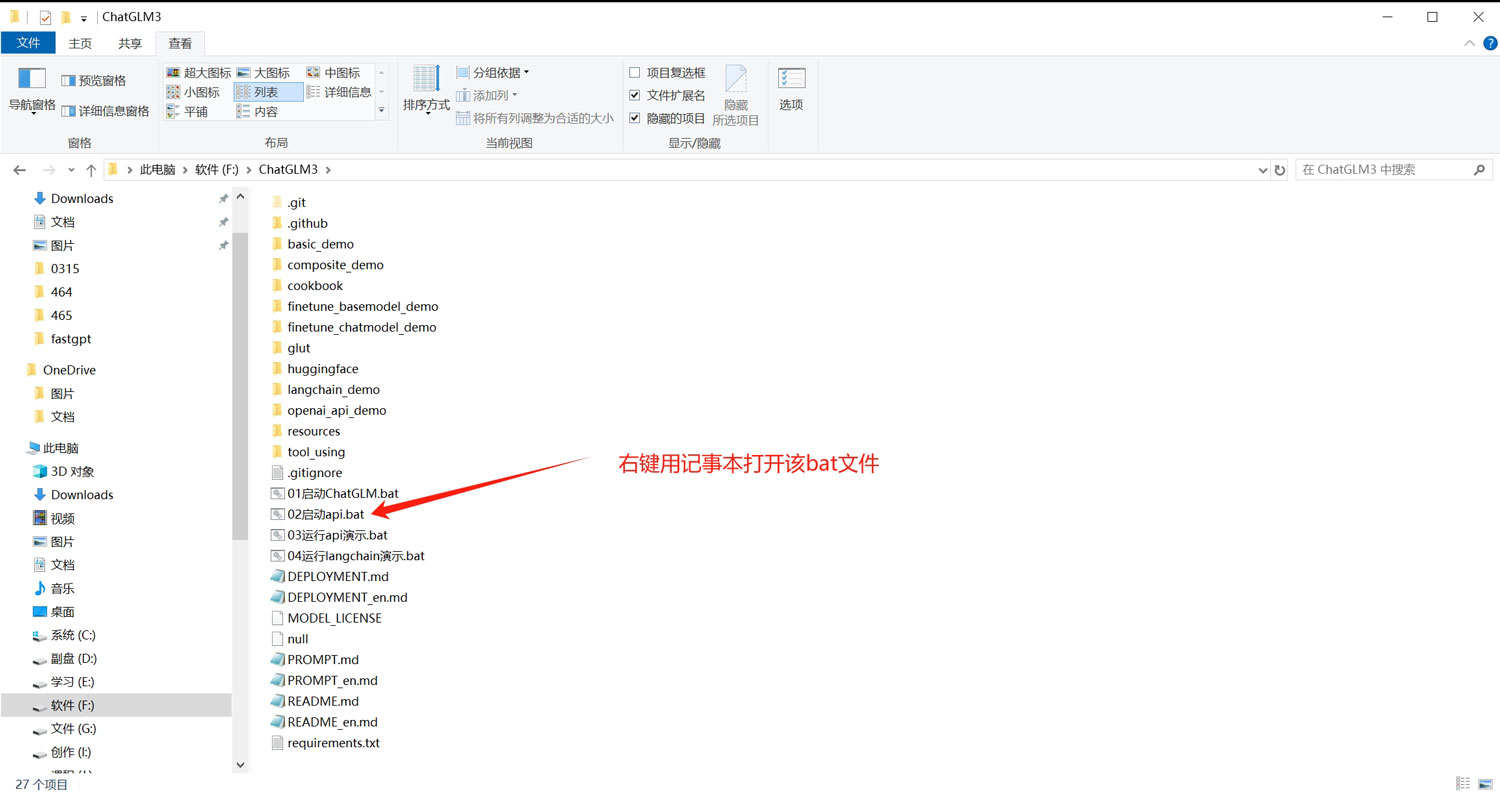Select Small icons layout

(194, 92)
